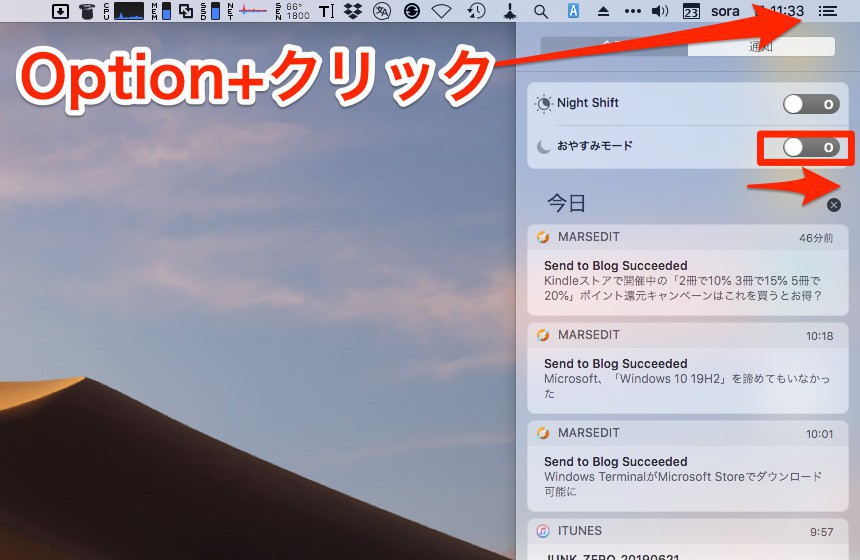Screen dimensions: 860x560
Task: Click the MarsEdit app icon on 10:01 notification
Action: (543, 433)
